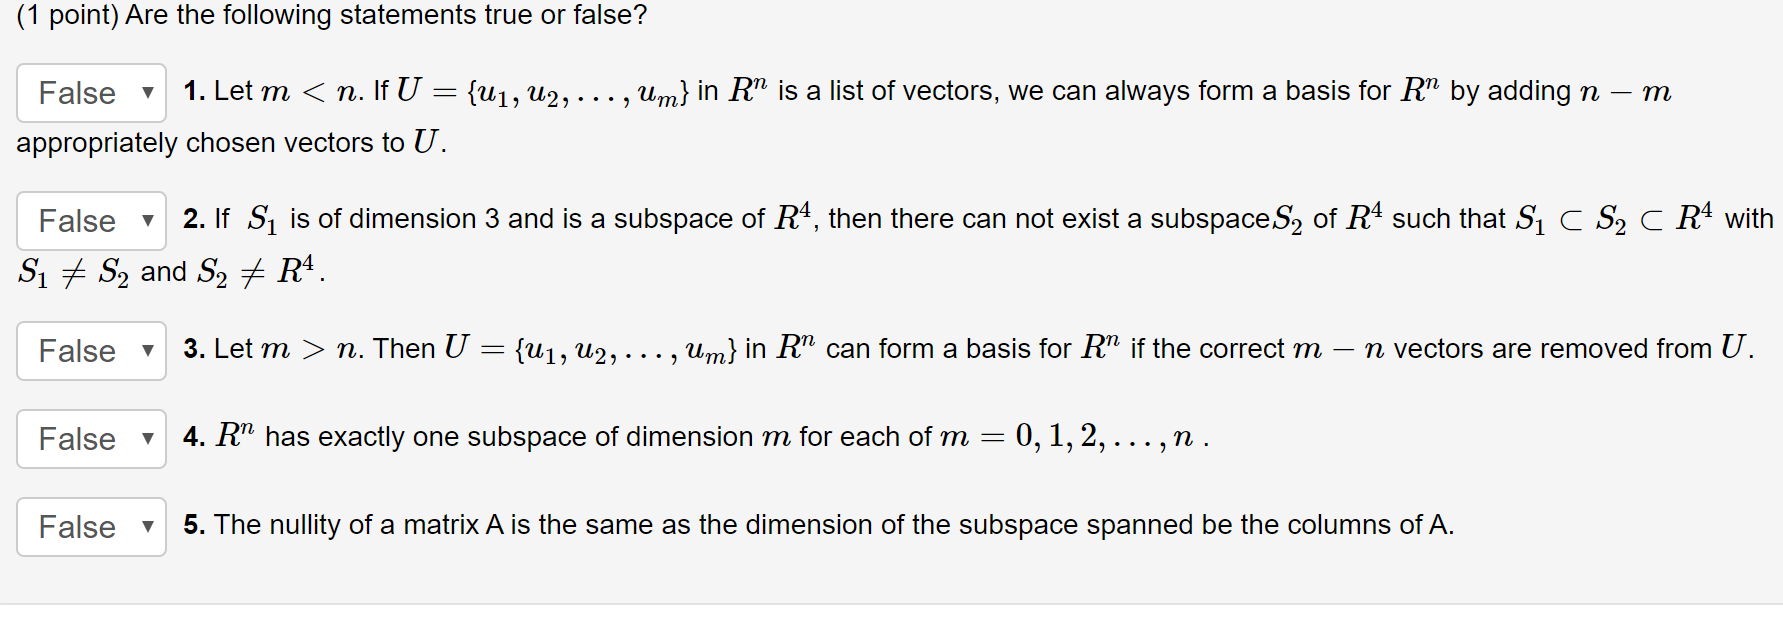Image resolution: width=1783 pixels, height=633 pixels.
Task: Open the answer dropdown for question 3
Action: 90,351
